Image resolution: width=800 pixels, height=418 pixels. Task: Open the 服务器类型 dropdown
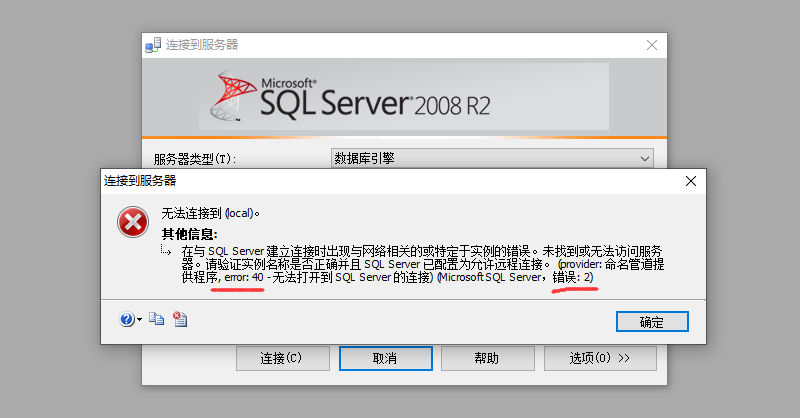(492, 158)
